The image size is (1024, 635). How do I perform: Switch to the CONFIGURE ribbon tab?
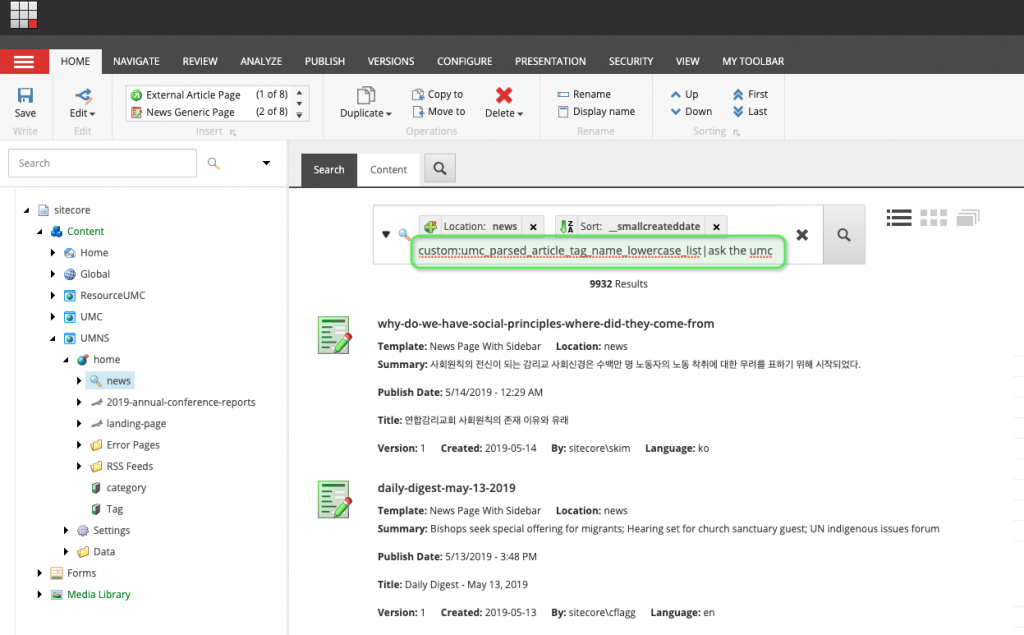(x=464, y=61)
